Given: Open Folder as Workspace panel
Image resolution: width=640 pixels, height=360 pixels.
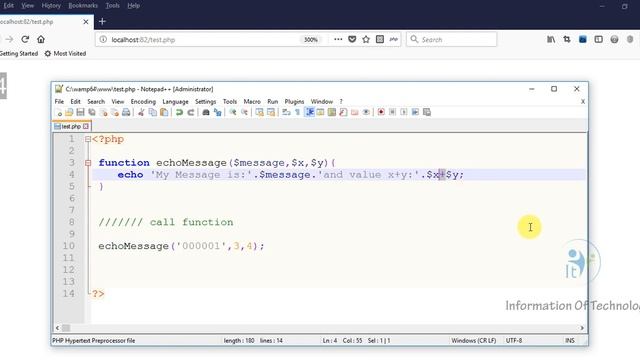Looking at the screenshot, I should [355, 112].
